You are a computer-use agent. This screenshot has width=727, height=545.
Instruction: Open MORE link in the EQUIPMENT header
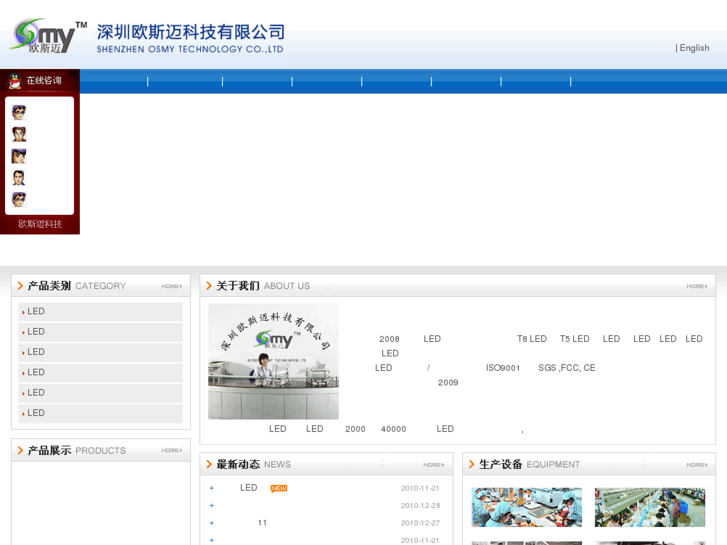coord(697,465)
